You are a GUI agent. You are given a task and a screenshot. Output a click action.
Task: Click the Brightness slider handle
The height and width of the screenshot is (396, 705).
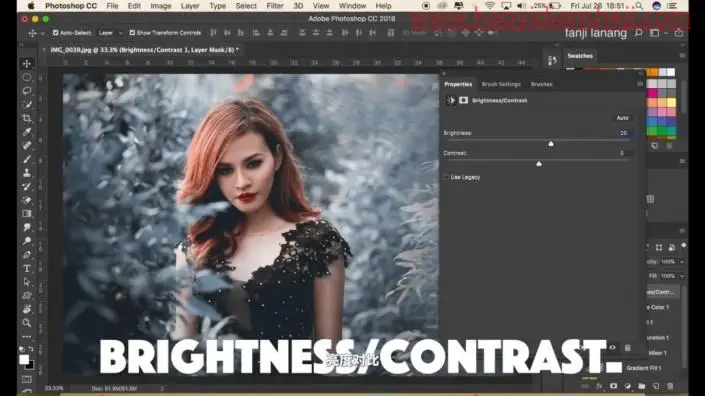tap(551, 144)
